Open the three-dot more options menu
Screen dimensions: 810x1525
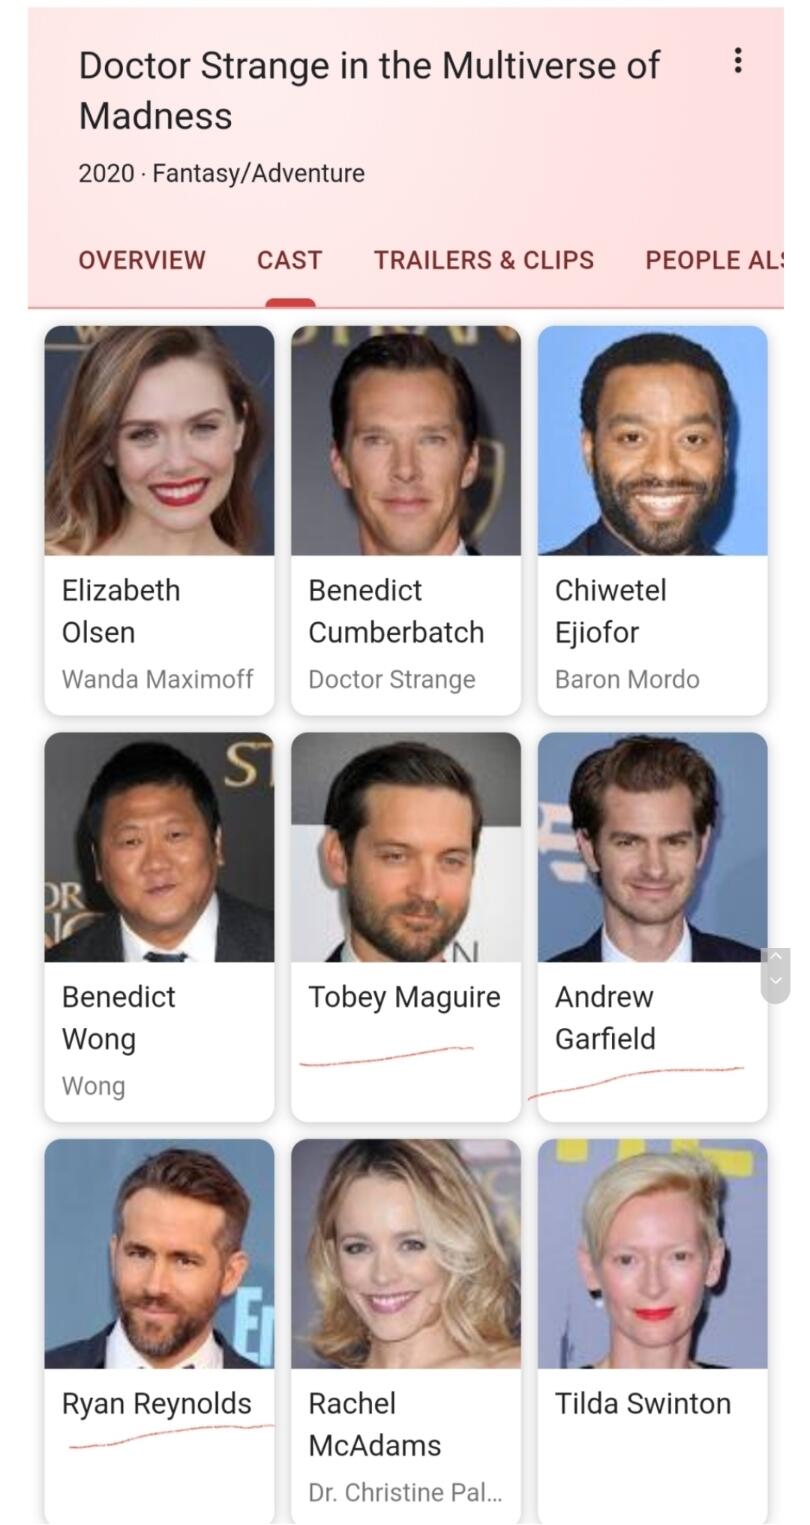click(x=737, y=61)
